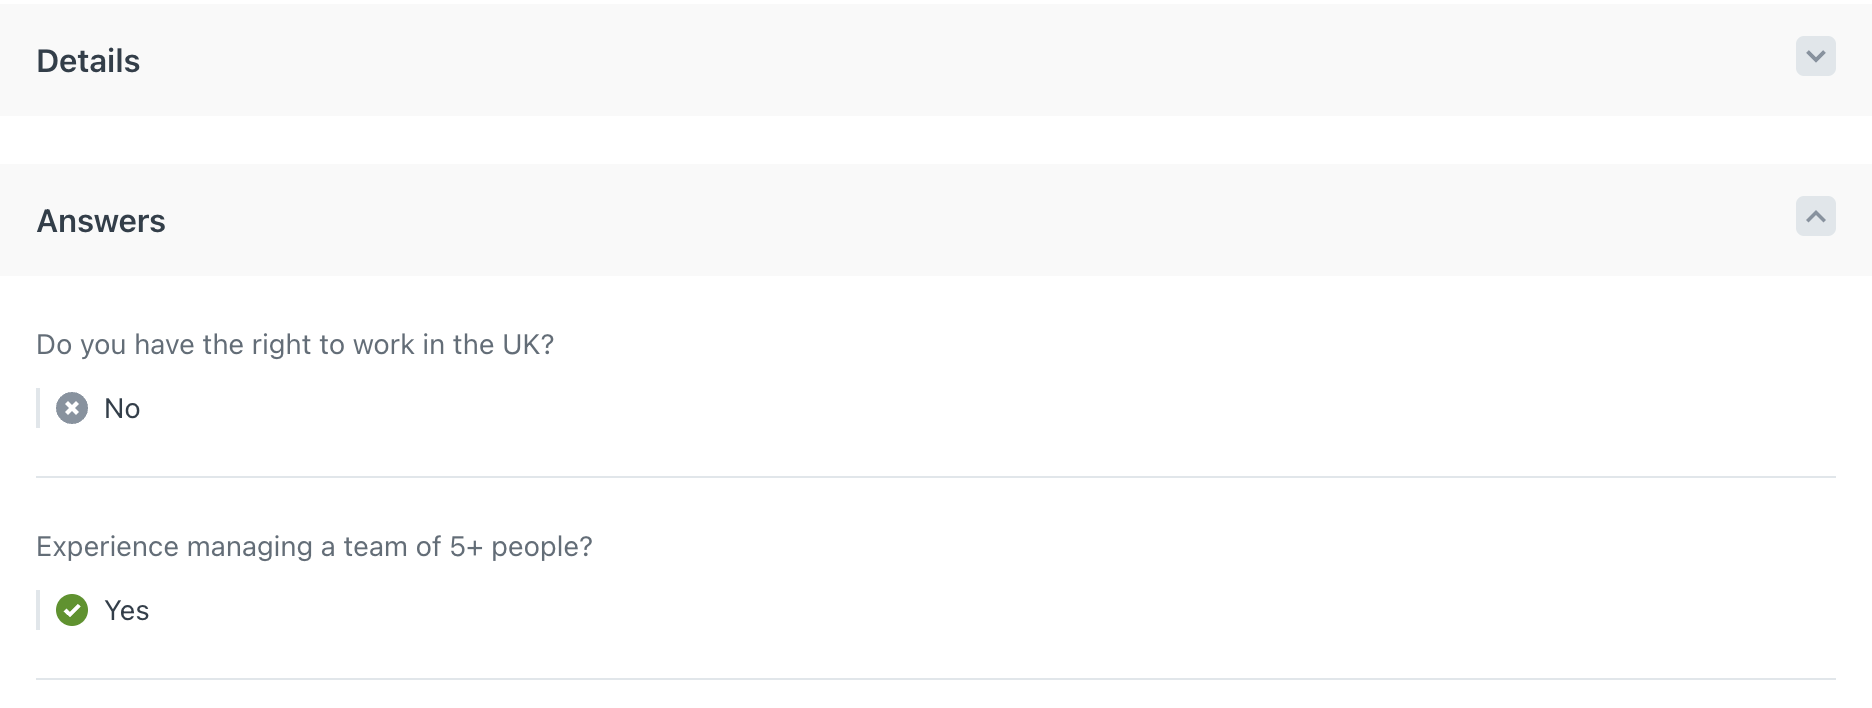The width and height of the screenshot is (1872, 708).
Task: Click "5+" in the second question
Action: click(466, 547)
